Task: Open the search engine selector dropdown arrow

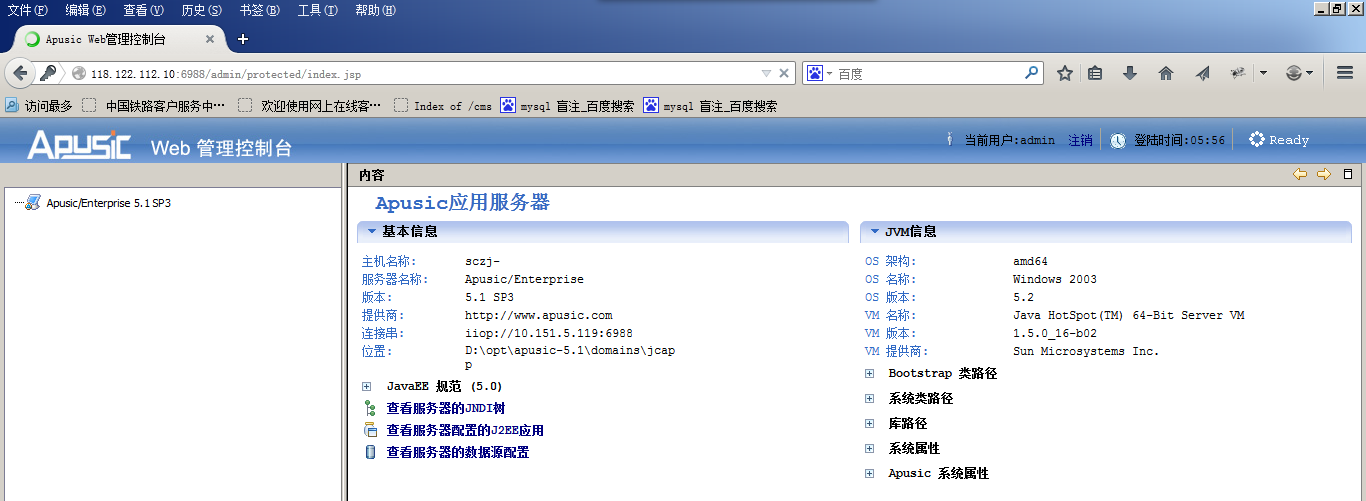Action: pyautogui.click(x=829, y=74)
